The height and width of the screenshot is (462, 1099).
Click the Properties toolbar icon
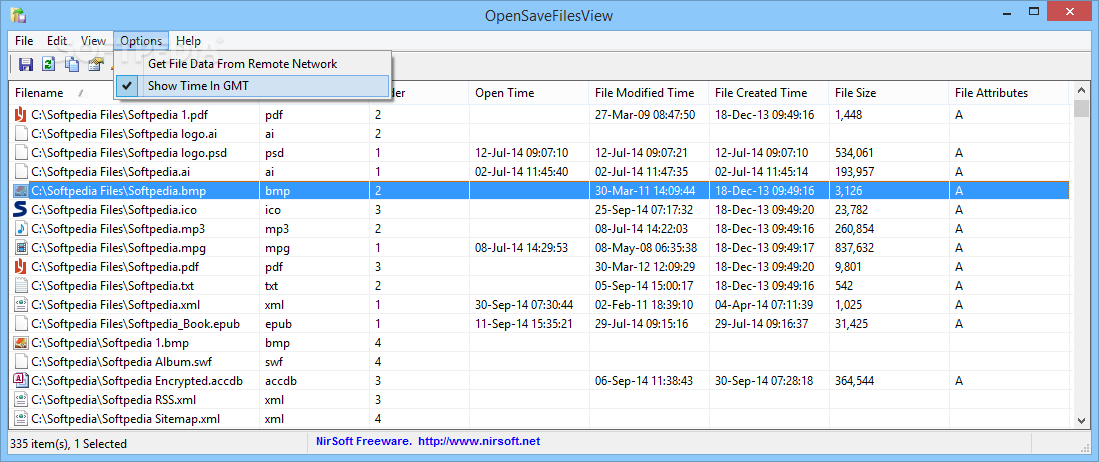pyautogui.click(x=95, y=64)
